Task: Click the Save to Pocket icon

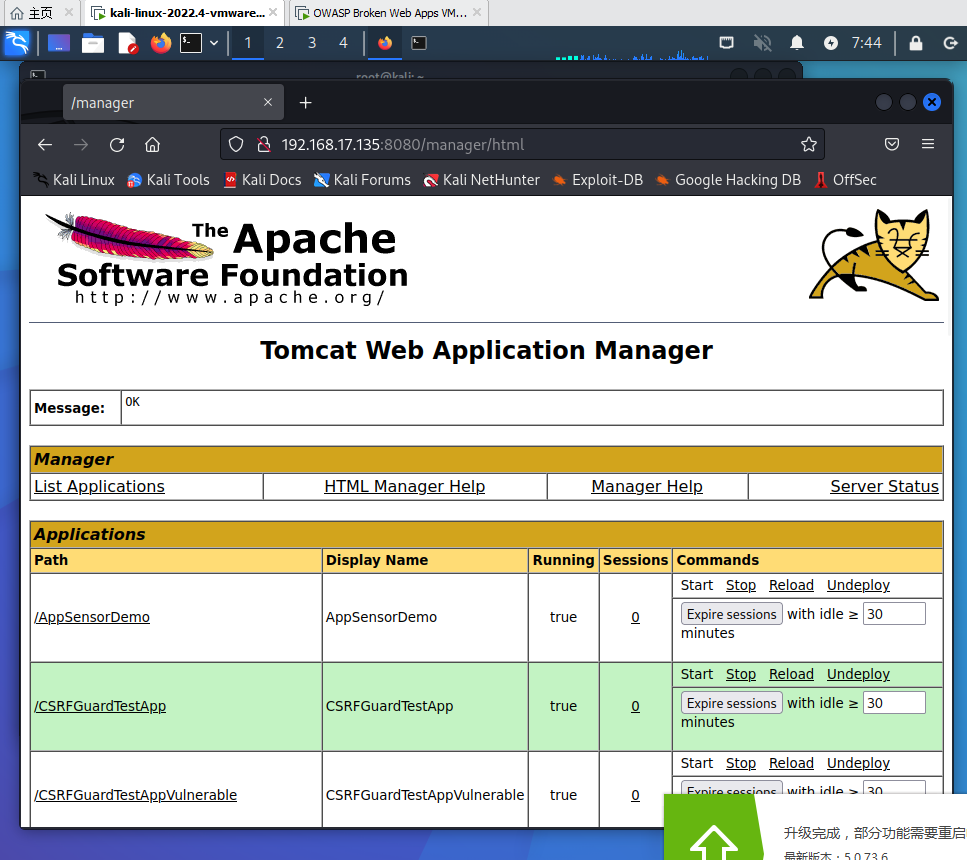Action: 892,145
